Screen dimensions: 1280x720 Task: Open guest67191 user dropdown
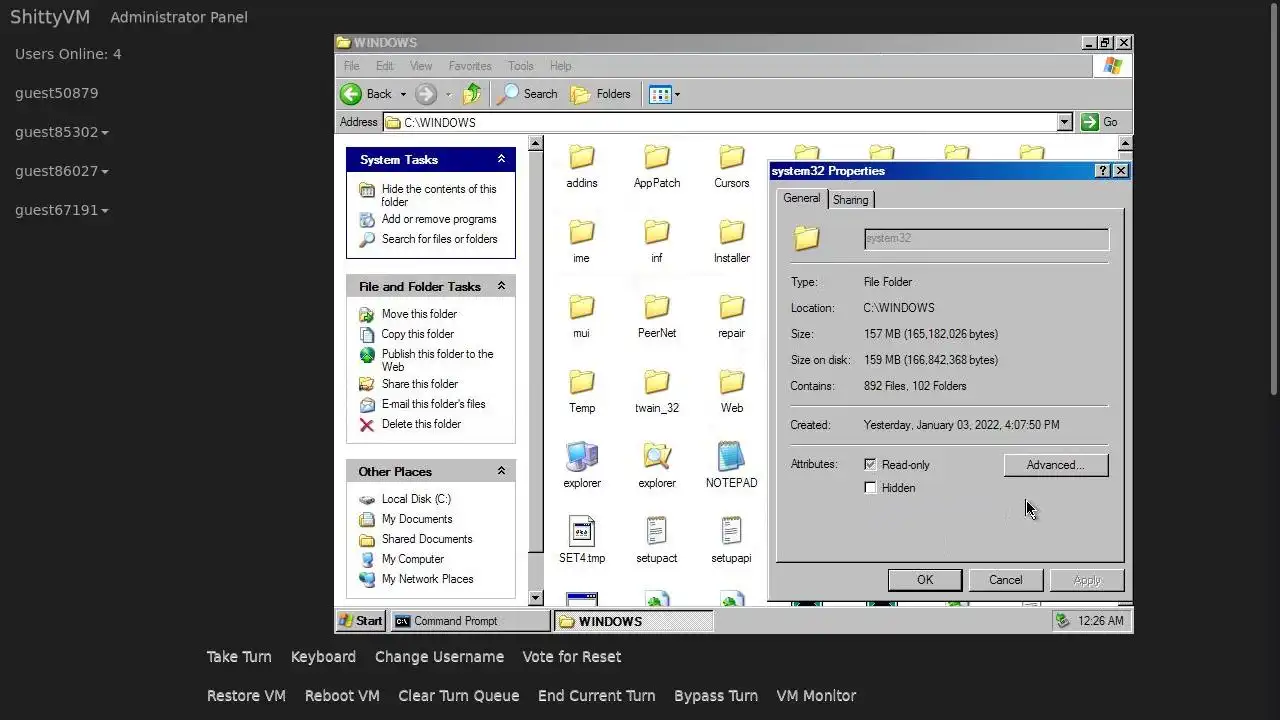point(62,210)
